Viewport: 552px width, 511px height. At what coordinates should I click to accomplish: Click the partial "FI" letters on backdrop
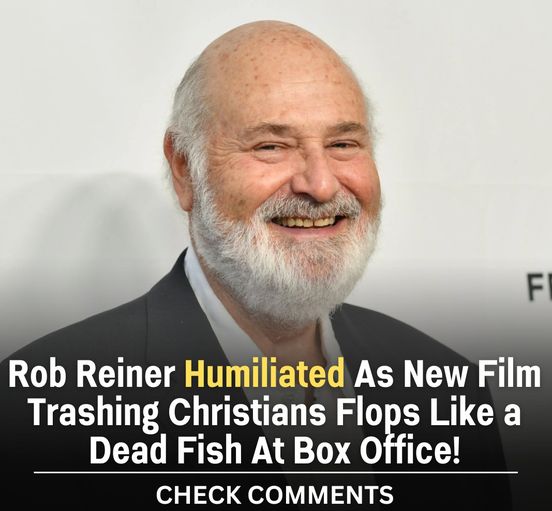pos(539,287)
